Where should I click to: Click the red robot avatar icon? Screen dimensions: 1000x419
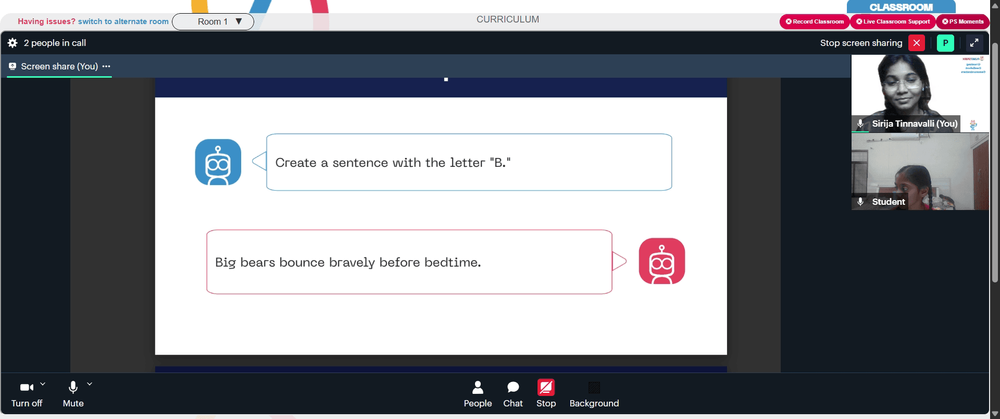tap(661, 261)
